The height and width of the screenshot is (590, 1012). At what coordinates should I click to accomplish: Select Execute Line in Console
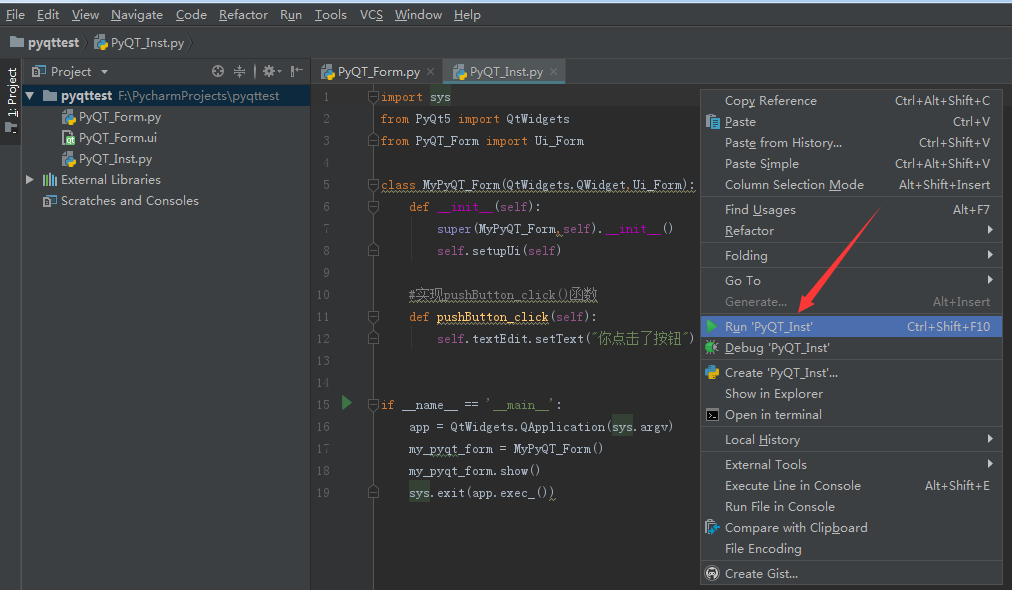coord(851,485)
